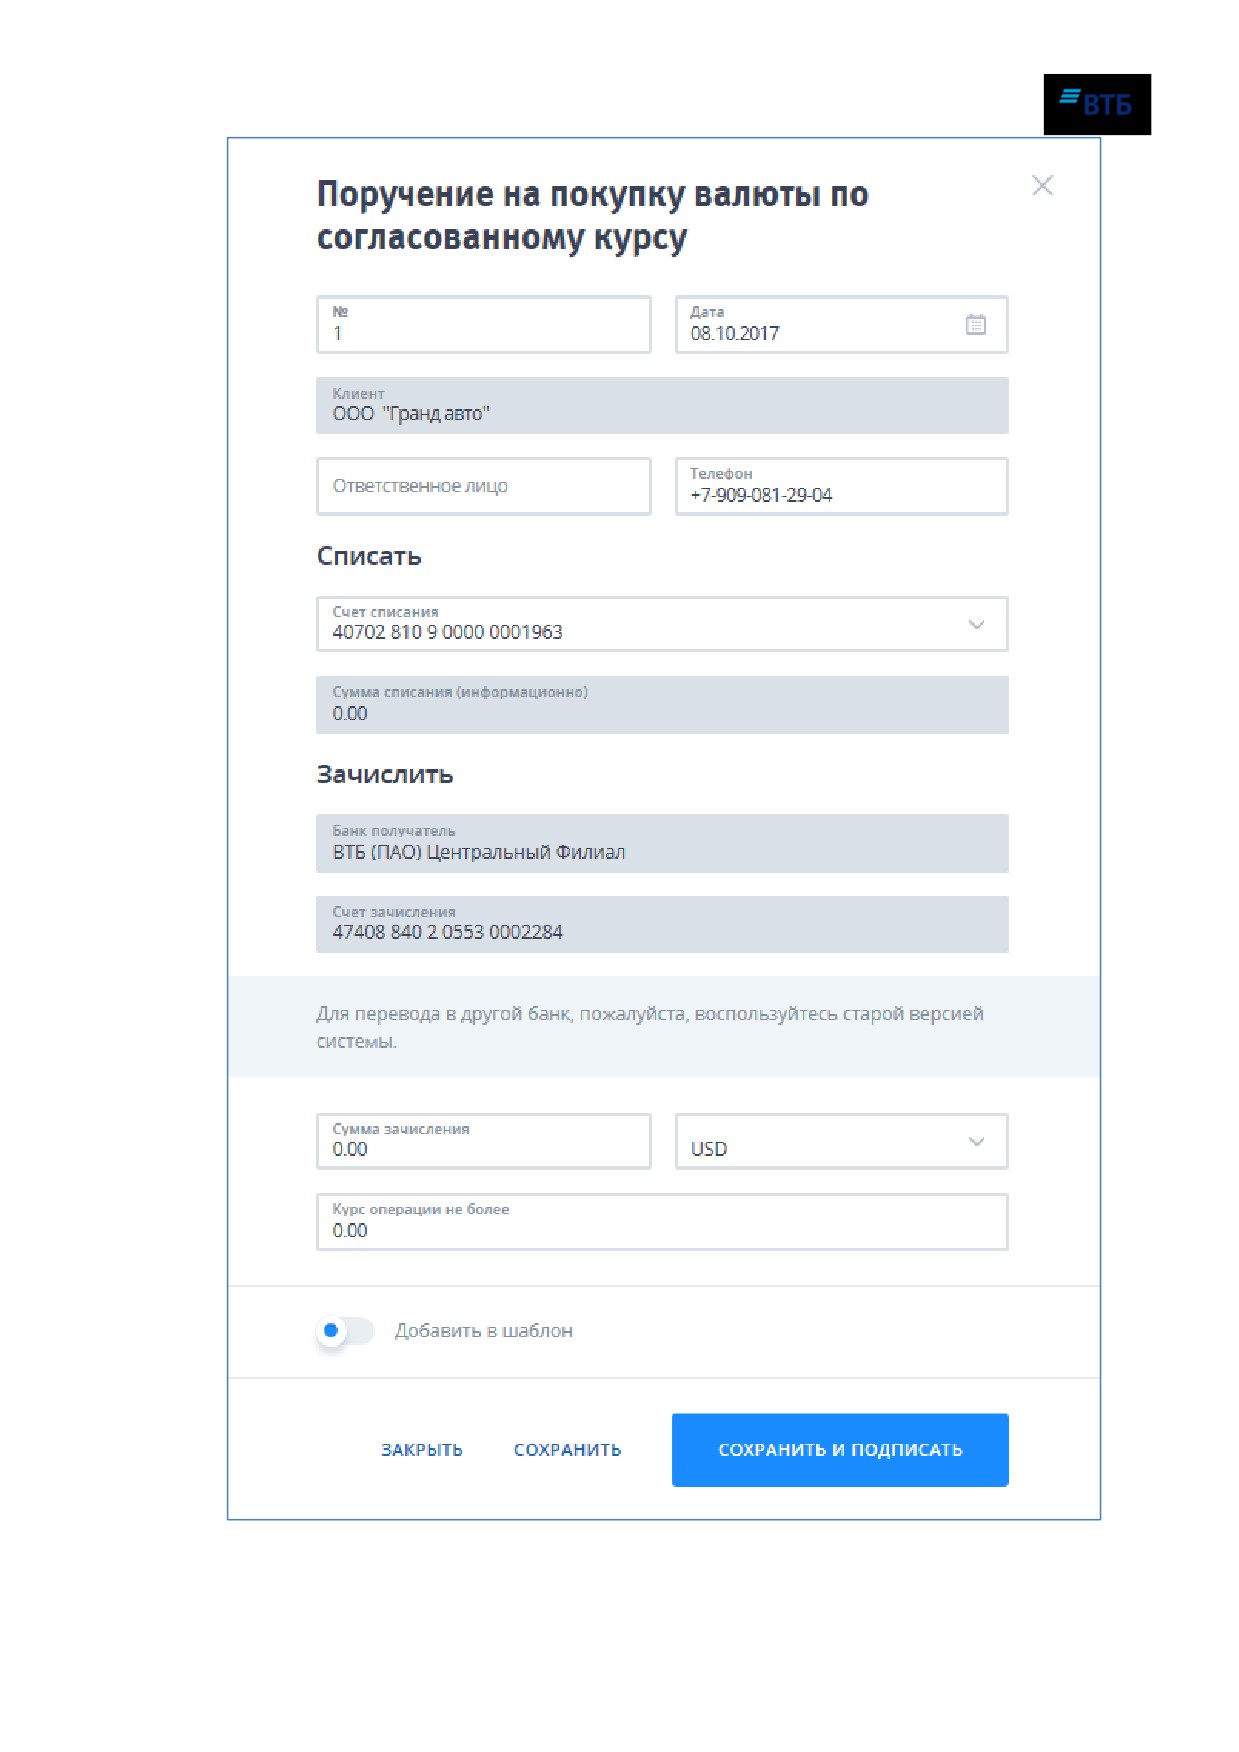This screenshot has width=1239, height=1752.
Task: Toggle the "Добавить в шаблон" switch
Action: (x=345, y=1330)
